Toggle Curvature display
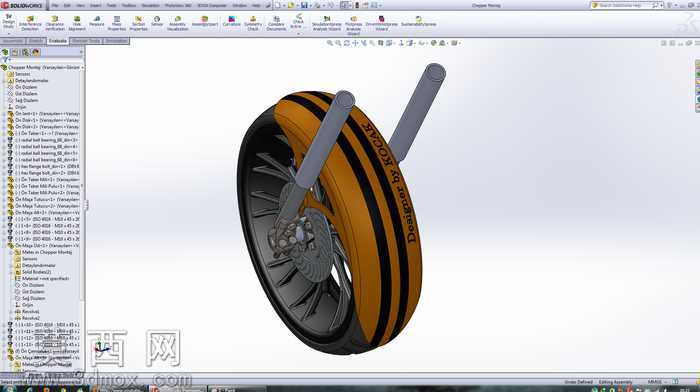 click(x=232, y=21)
